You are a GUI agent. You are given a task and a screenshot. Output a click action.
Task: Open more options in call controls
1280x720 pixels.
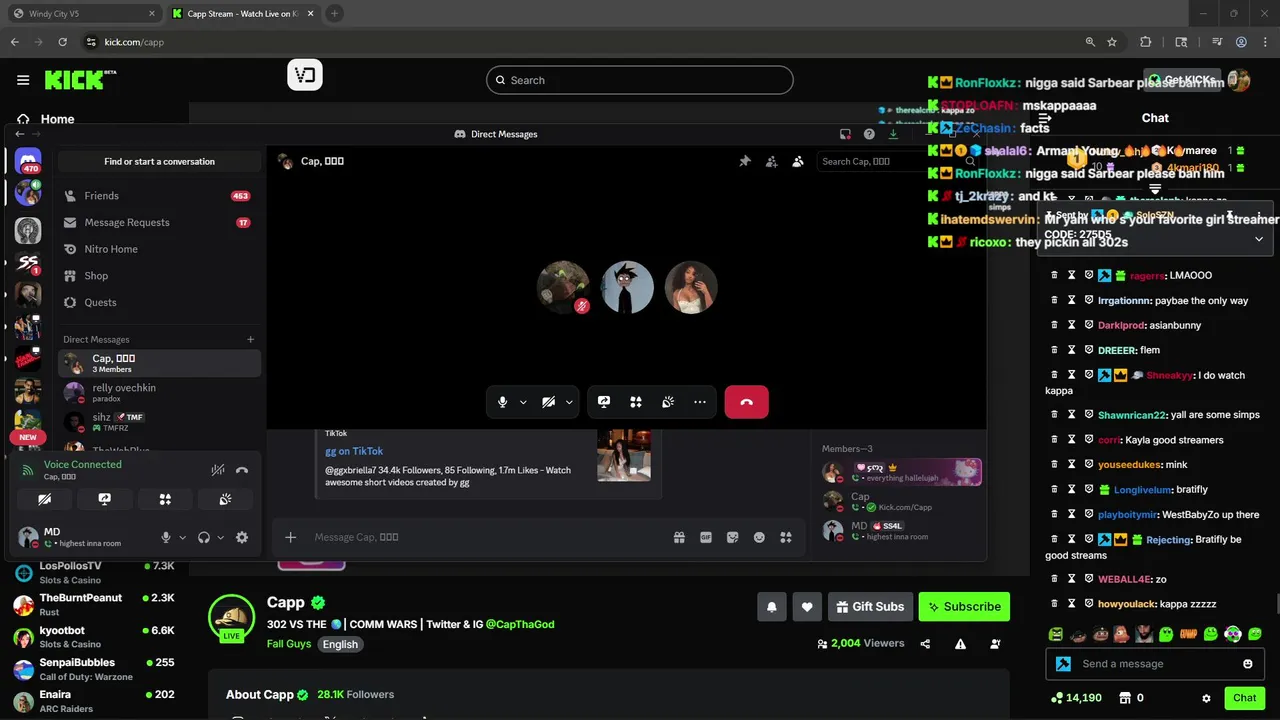coord(700,402)
